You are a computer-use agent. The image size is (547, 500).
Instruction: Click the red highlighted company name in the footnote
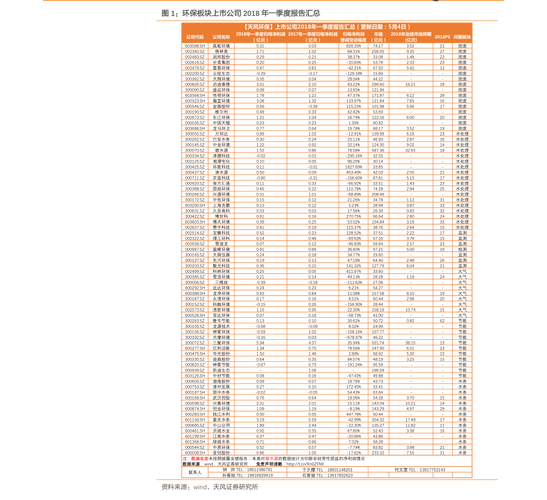[199, 458]
